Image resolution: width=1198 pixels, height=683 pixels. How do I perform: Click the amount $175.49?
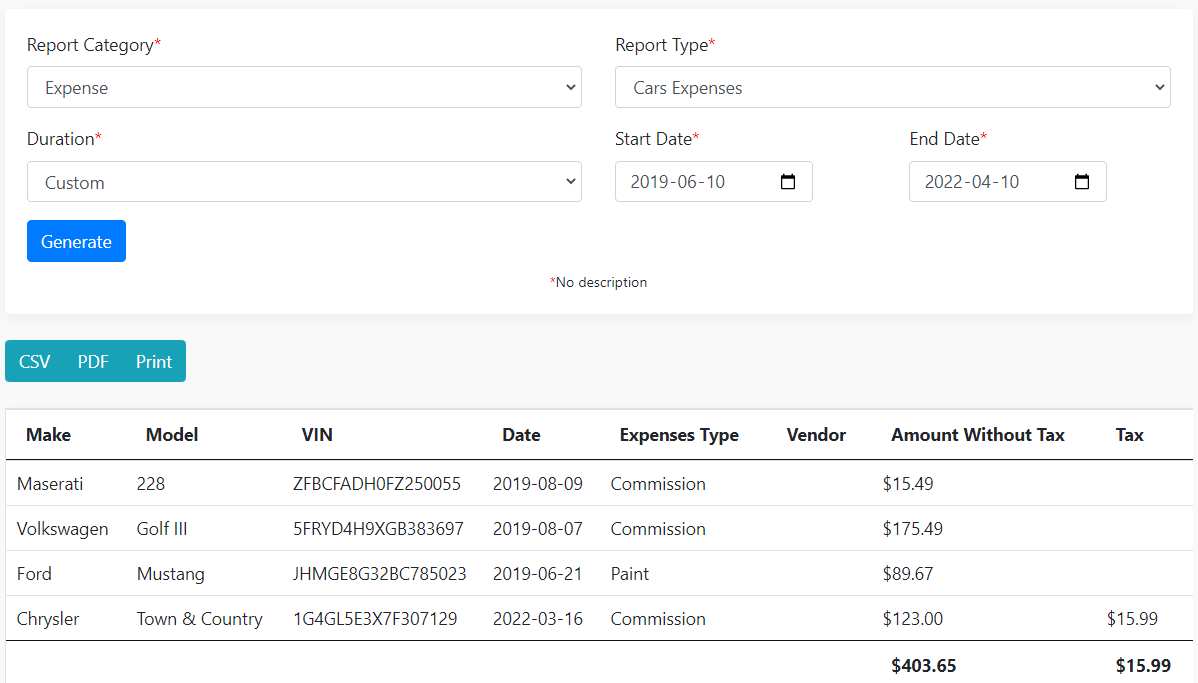(912, 529)
